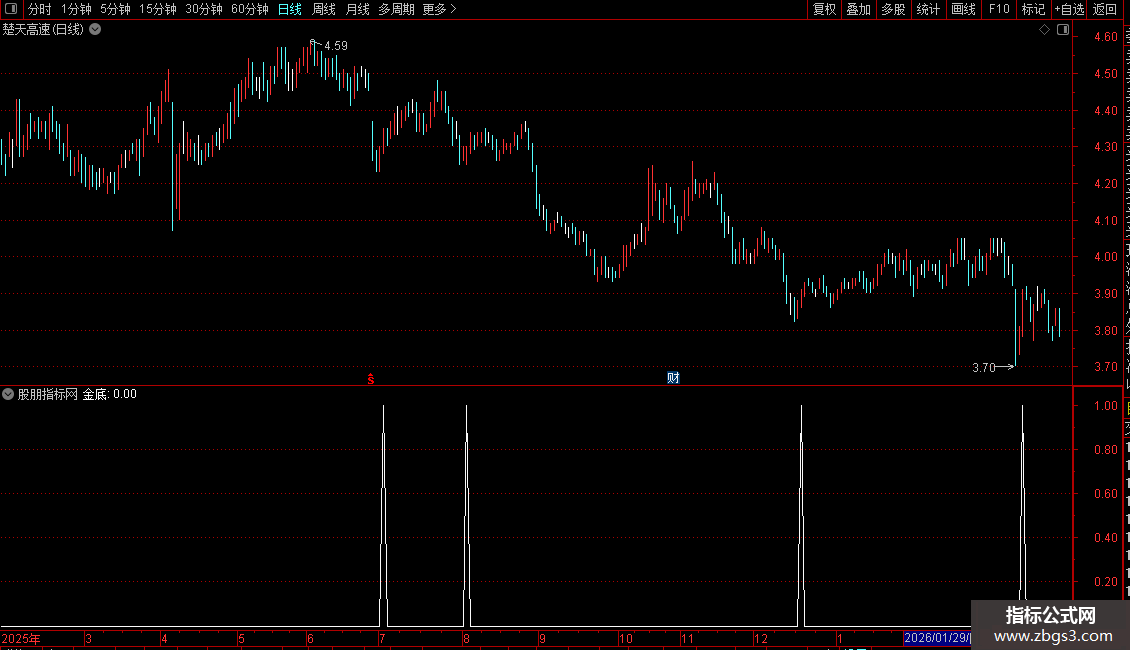Expand the 更多 periods menu

[x=440, y=9]
